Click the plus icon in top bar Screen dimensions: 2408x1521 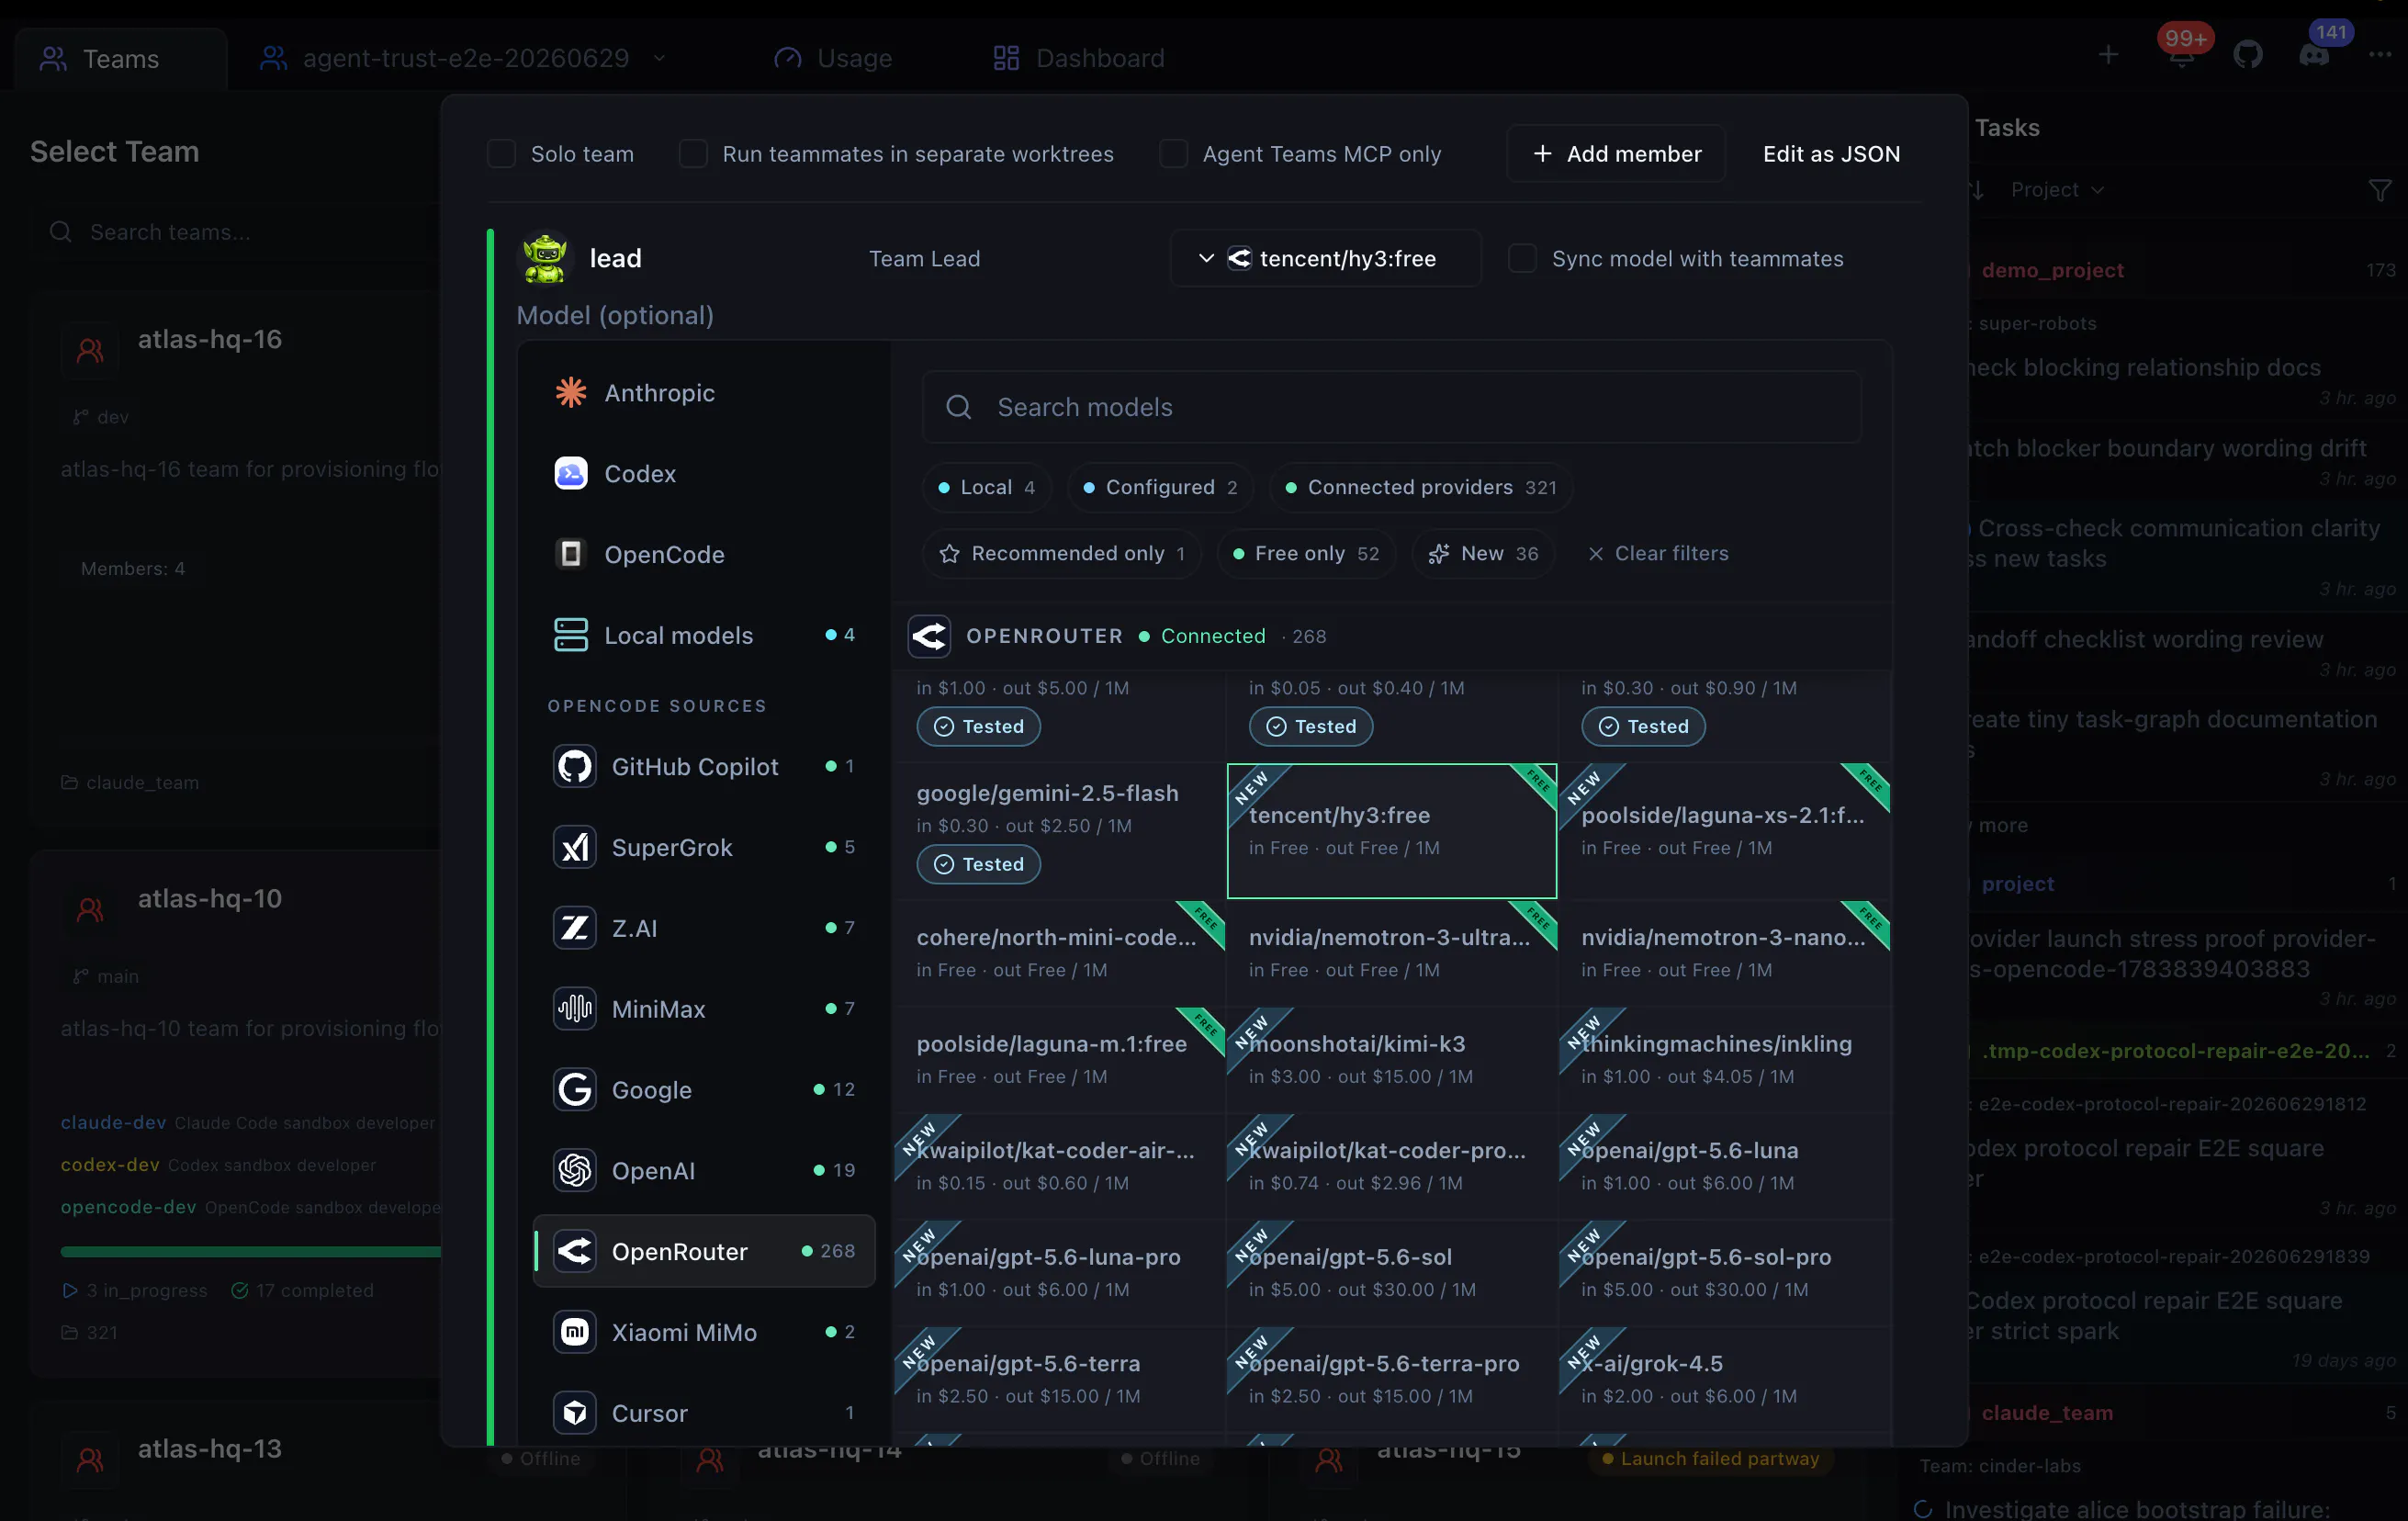(x=2108, y=56)
